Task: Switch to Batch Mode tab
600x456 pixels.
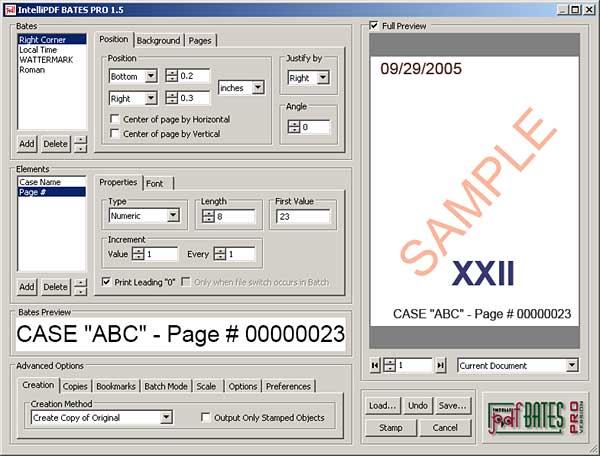Action: (x=166, y=386)
